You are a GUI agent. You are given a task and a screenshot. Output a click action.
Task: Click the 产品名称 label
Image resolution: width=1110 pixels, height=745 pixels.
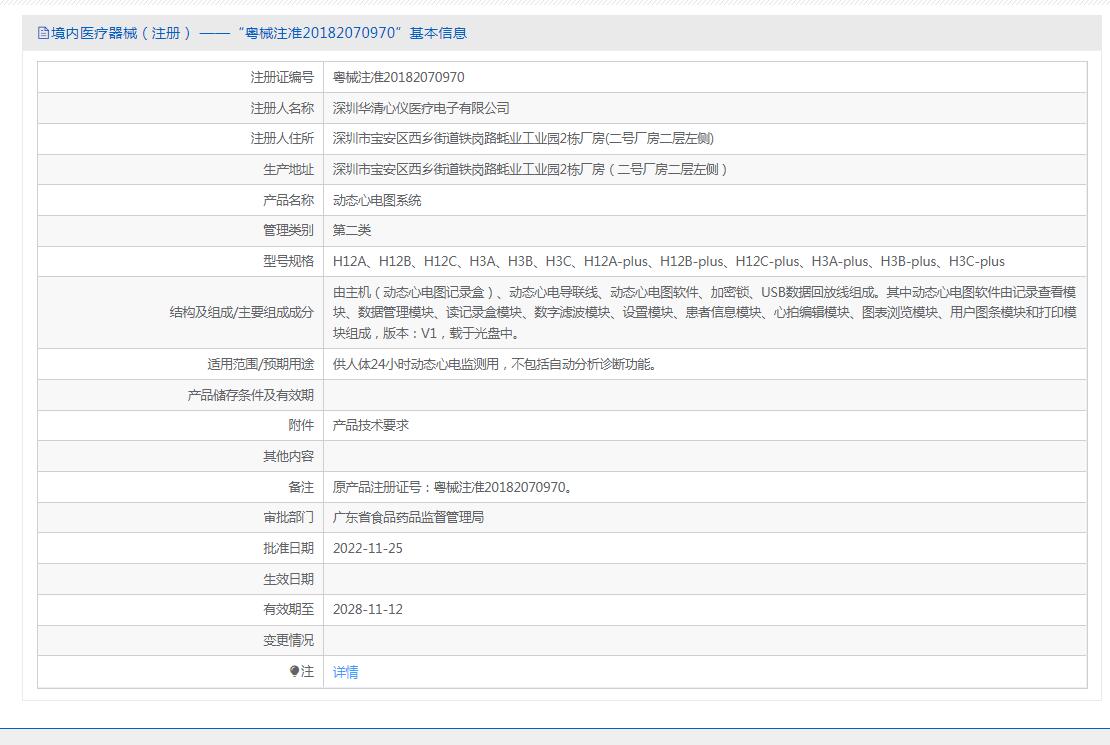point(288,200)
